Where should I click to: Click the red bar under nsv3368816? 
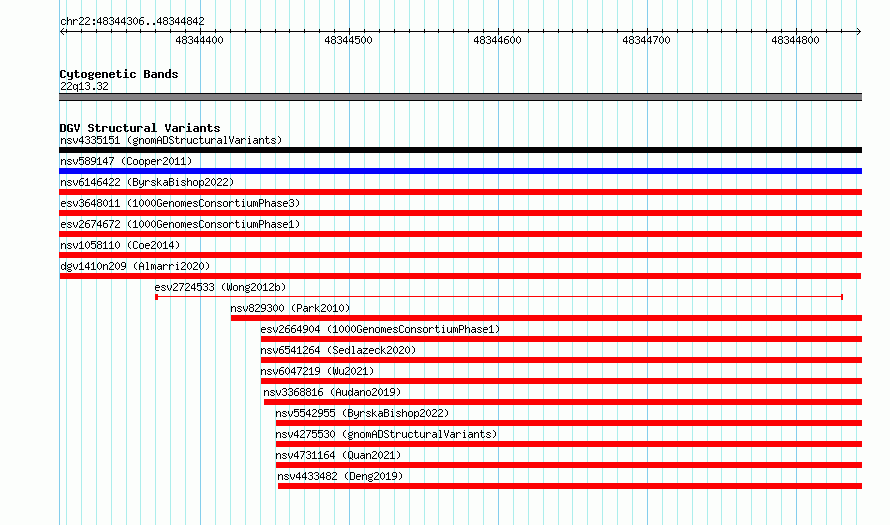pos(563,402)
